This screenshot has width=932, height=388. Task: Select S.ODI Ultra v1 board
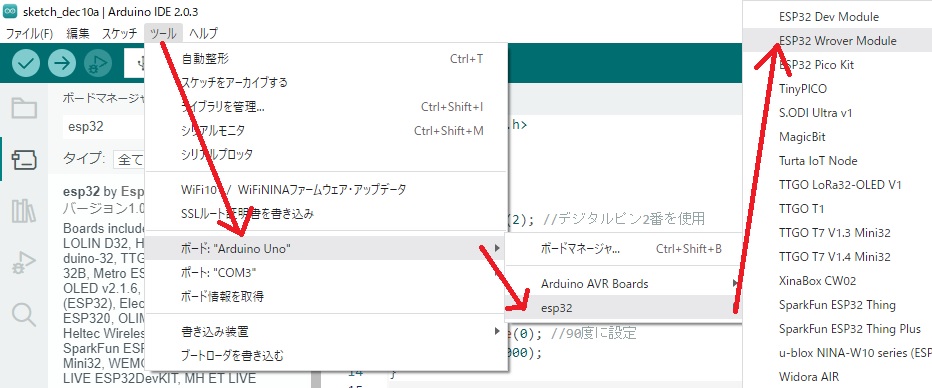pos(837,112)
